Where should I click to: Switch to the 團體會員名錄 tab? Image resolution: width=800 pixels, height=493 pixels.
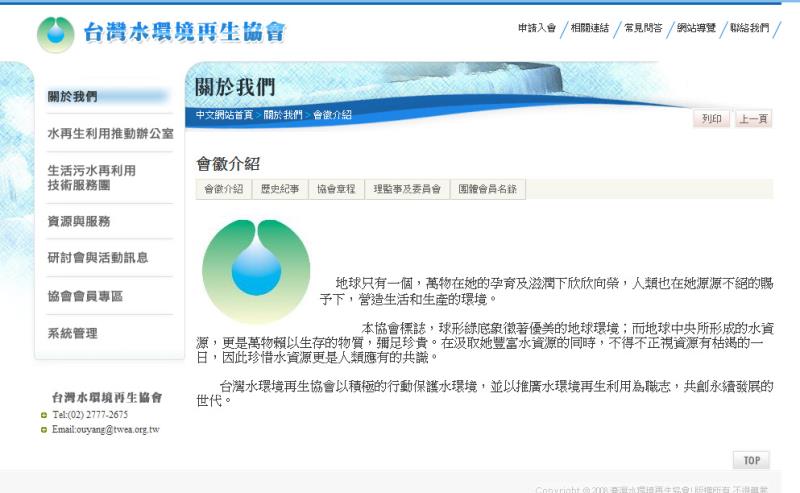[488, 189]
